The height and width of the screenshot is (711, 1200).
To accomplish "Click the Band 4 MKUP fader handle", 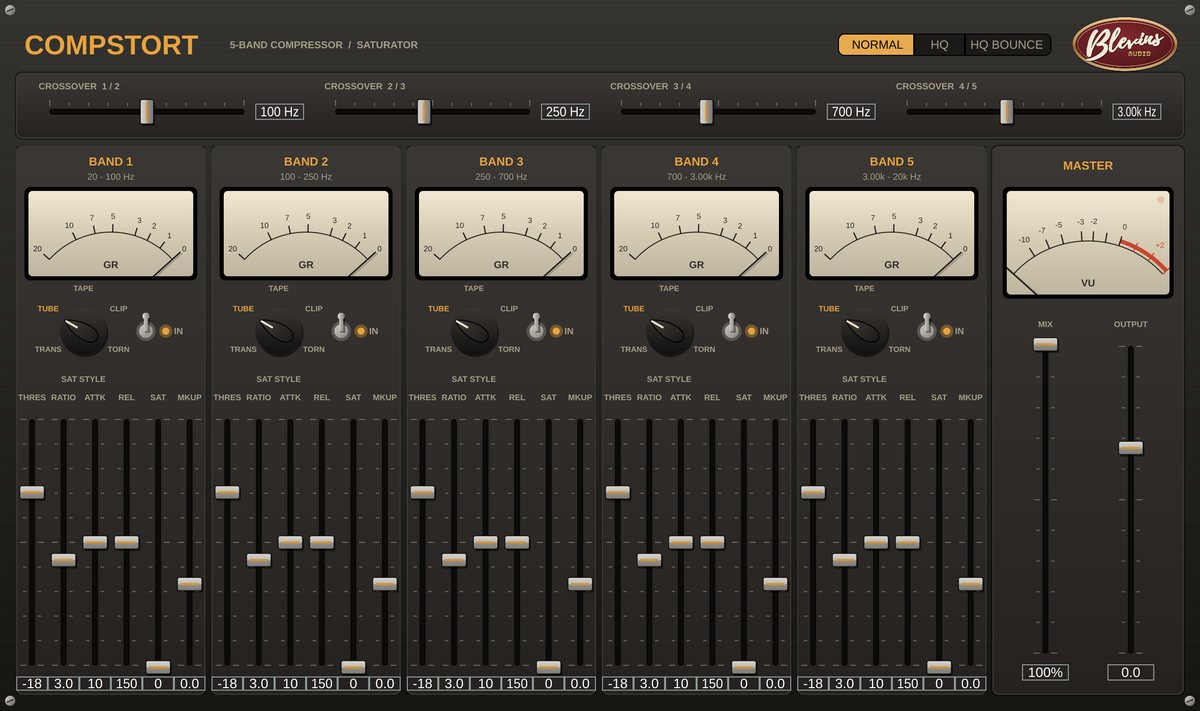I will click(775, 584).
